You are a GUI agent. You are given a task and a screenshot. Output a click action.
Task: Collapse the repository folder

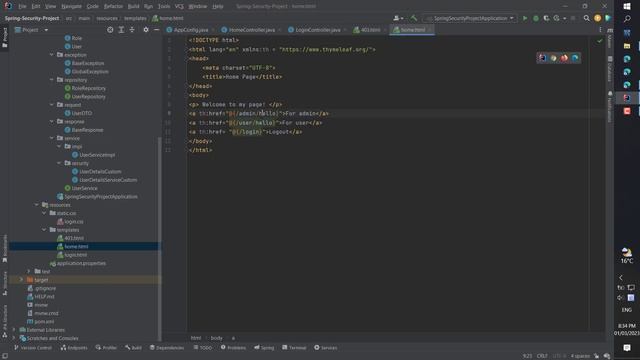51,80
